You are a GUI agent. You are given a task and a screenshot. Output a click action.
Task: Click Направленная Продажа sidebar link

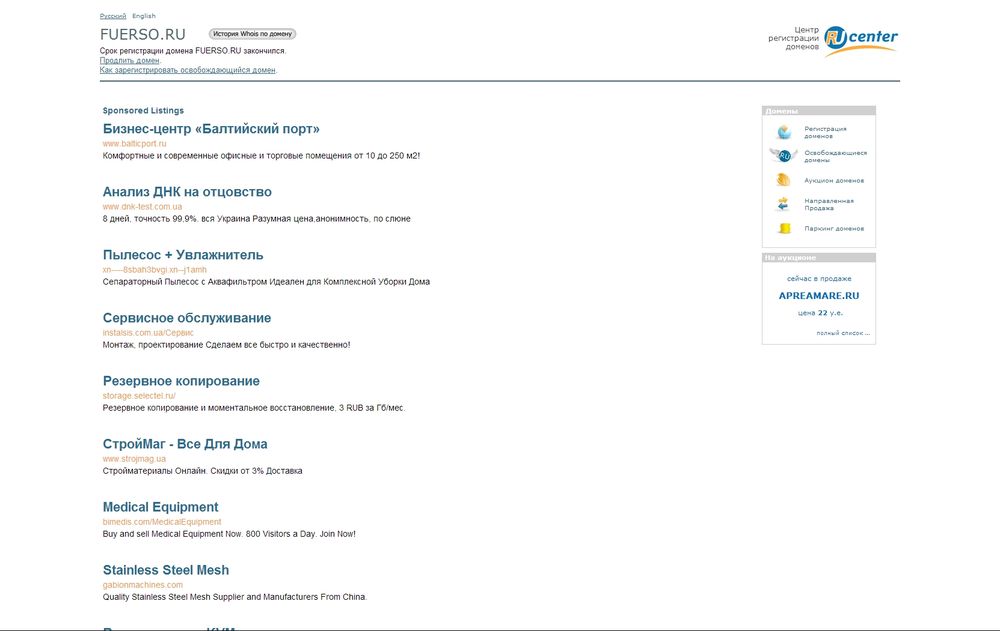point(828,204)
